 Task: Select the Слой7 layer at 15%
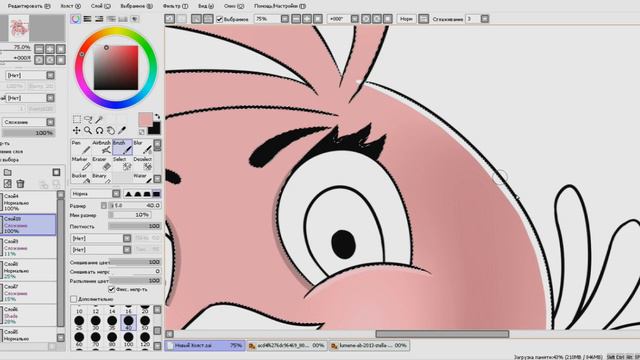(29, 293)
